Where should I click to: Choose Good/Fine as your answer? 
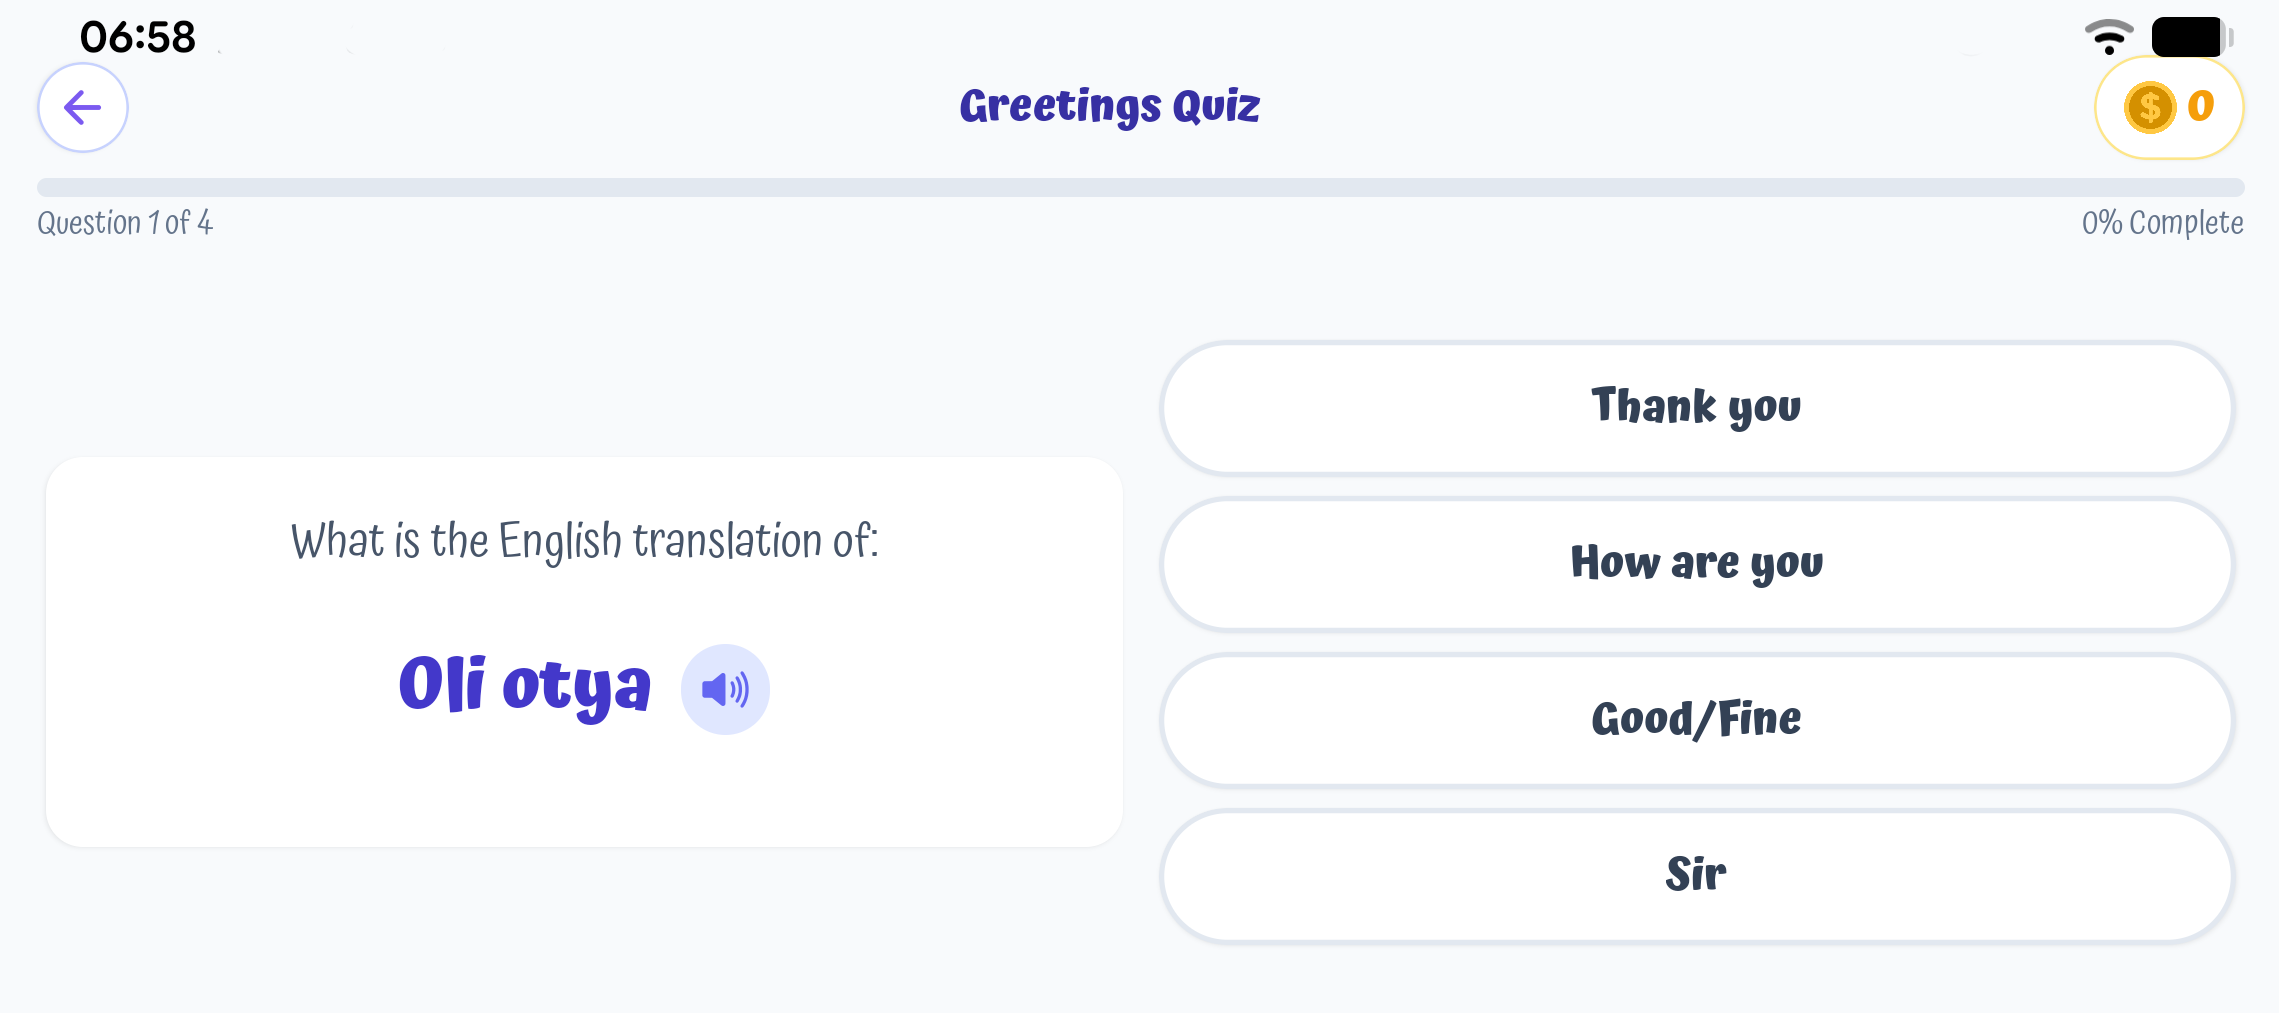point(1697,719)
